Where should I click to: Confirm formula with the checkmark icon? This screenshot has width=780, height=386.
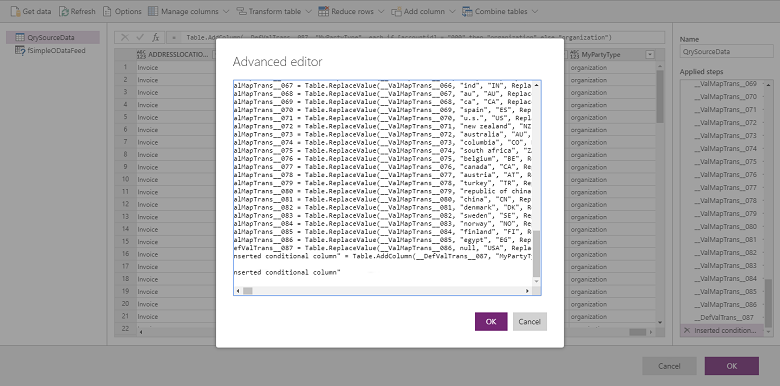click(x=140, y=37)
